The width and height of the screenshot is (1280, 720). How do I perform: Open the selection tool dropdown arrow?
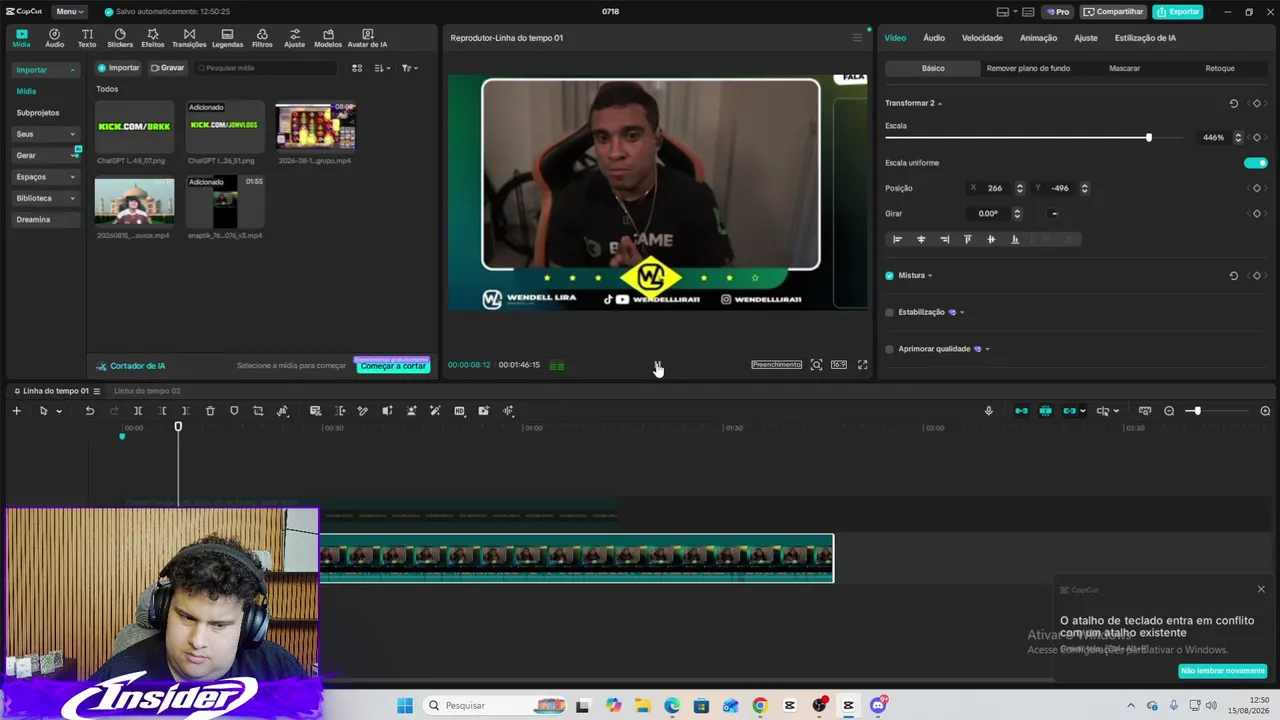click(x=59, y=411)
